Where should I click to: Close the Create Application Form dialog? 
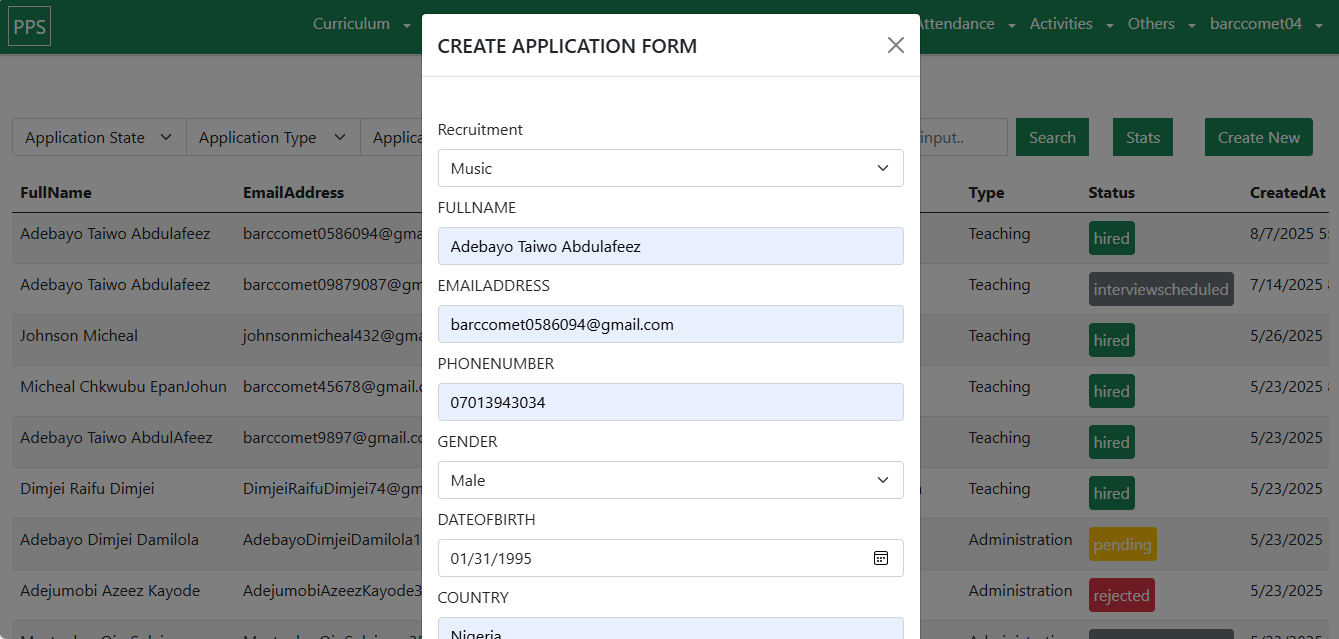pyautogui.click(x=895, y=45)
